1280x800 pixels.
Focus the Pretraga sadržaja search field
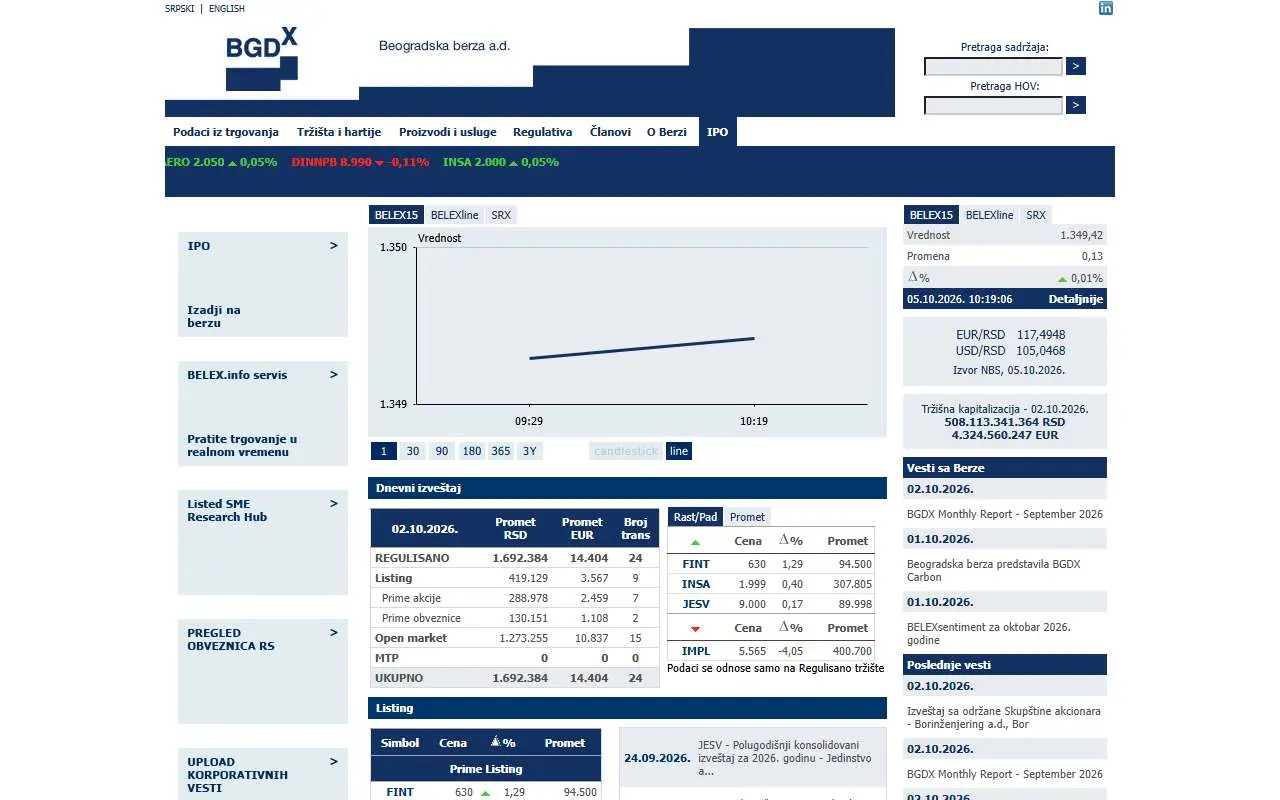pos(993,67)
